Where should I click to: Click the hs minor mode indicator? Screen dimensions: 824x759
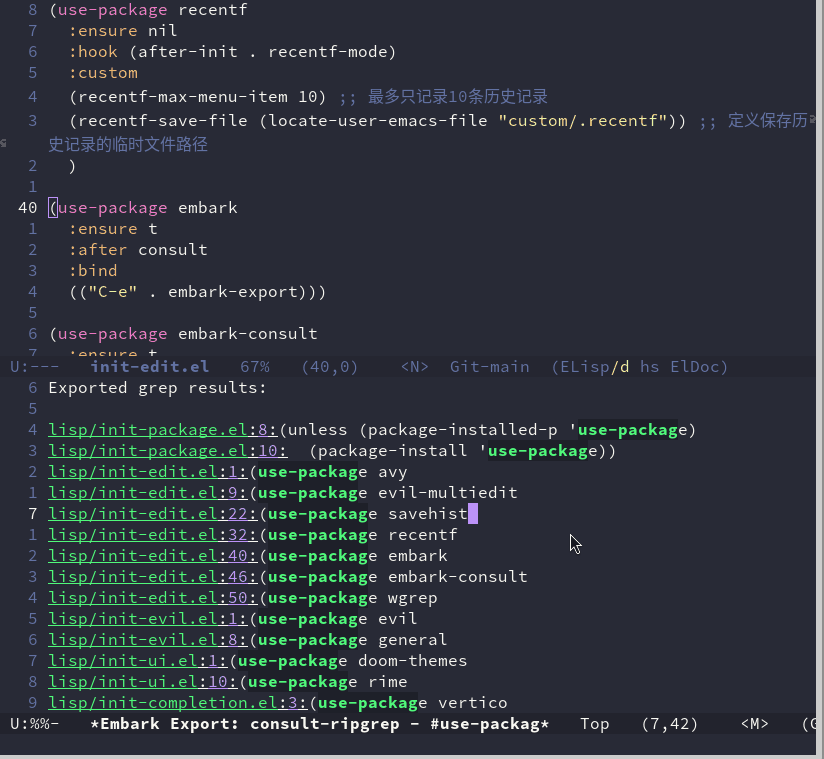point(650,367)
